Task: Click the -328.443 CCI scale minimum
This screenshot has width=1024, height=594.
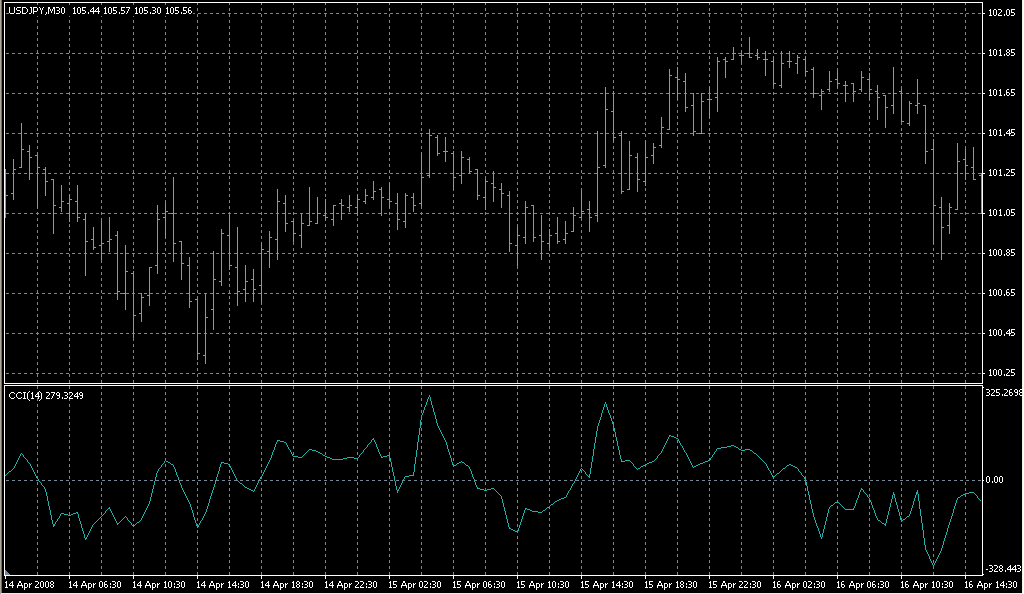Action: coord(1002,566)
